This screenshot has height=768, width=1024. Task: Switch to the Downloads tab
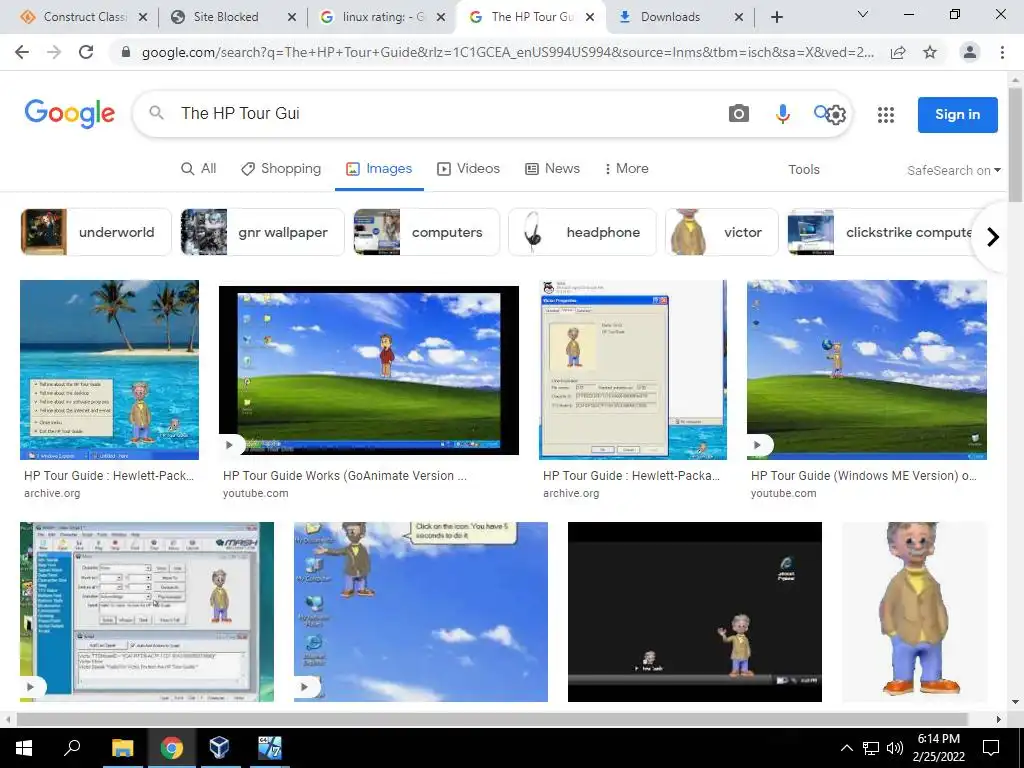670,17
